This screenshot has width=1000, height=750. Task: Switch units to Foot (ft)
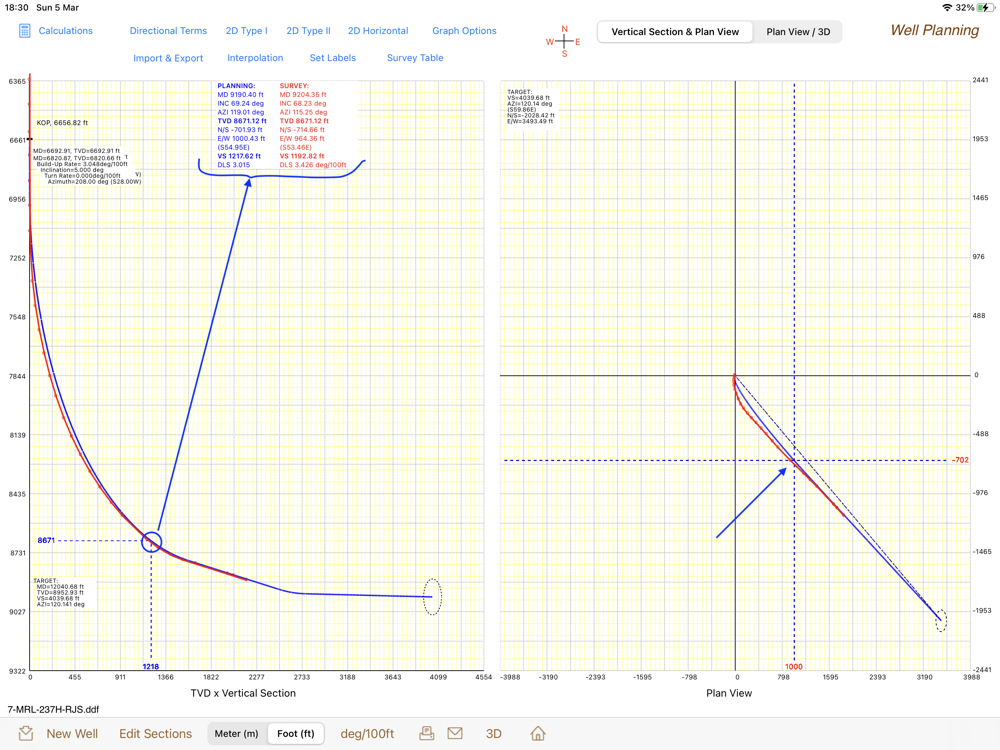(296, 733)
